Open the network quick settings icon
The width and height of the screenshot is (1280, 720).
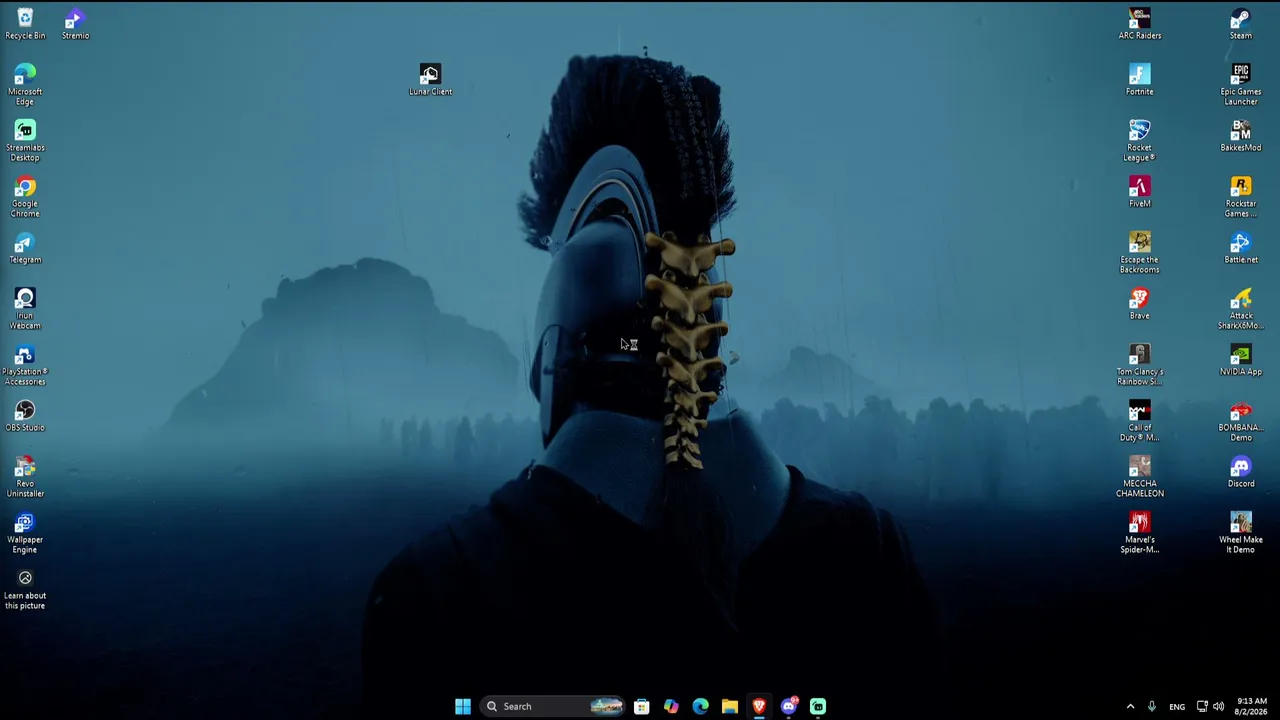coord(1202,707)
